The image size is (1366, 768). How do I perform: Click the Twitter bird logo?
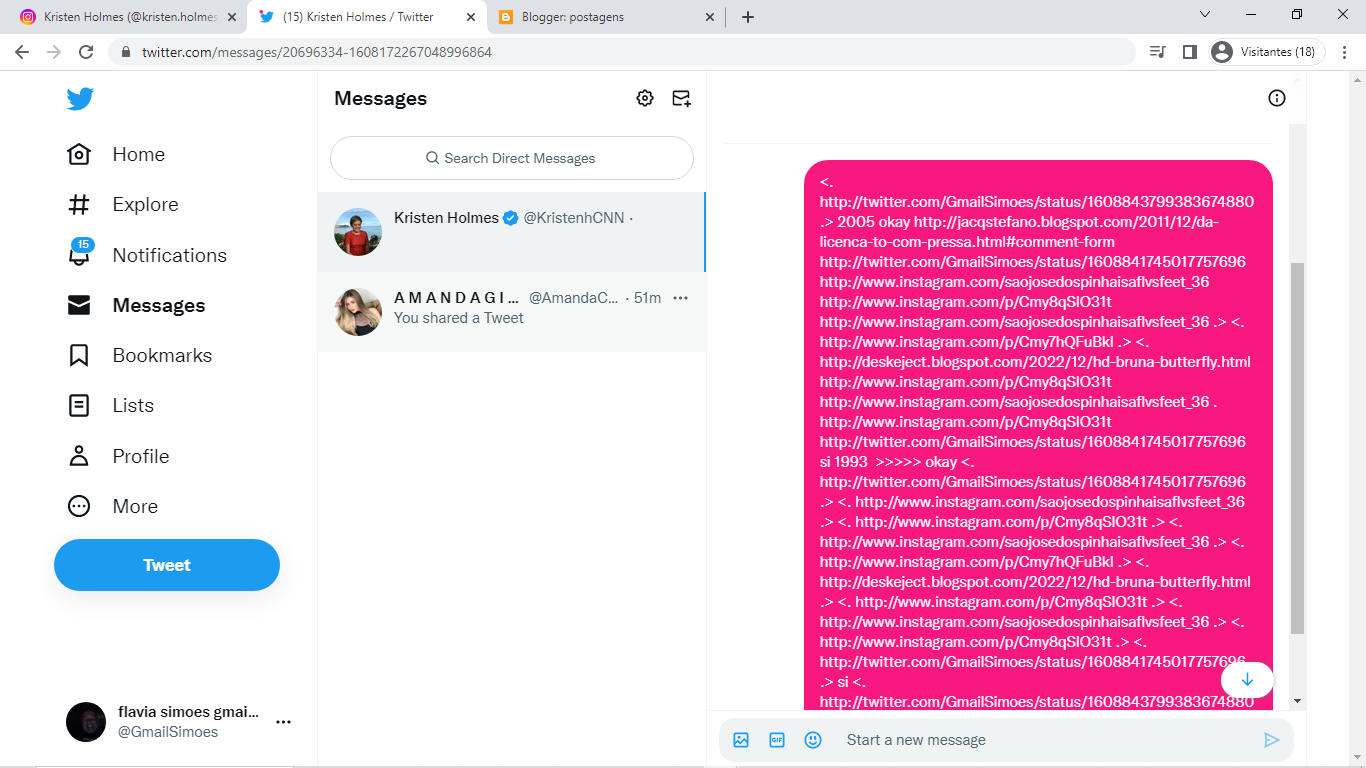80,99
